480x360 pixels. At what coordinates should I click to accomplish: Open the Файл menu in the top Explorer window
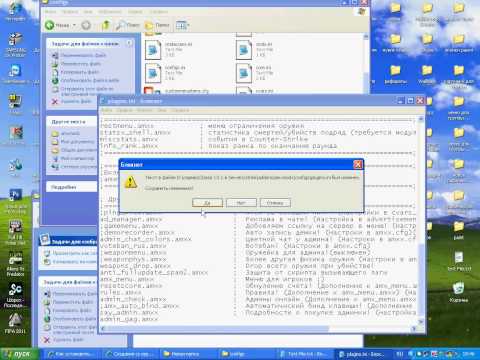pos(50,12)
